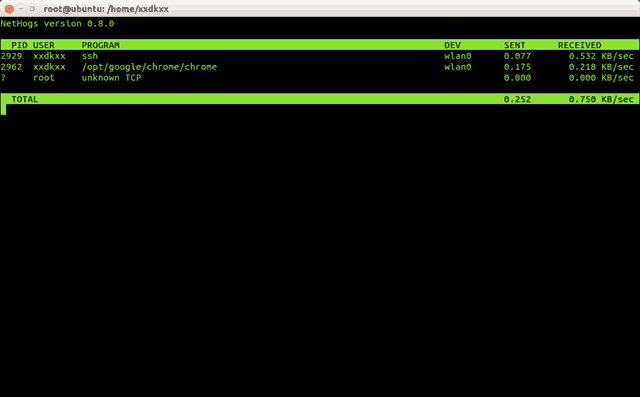Select PID 2929 cell

click(11, 56)
